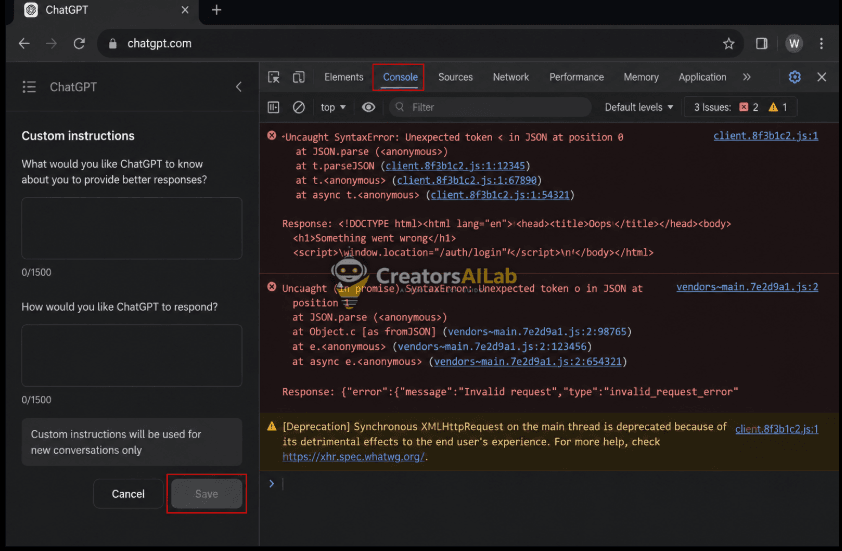
Task: Open the xhr.spec.whatwg.org link
Action: coord(353,456)
